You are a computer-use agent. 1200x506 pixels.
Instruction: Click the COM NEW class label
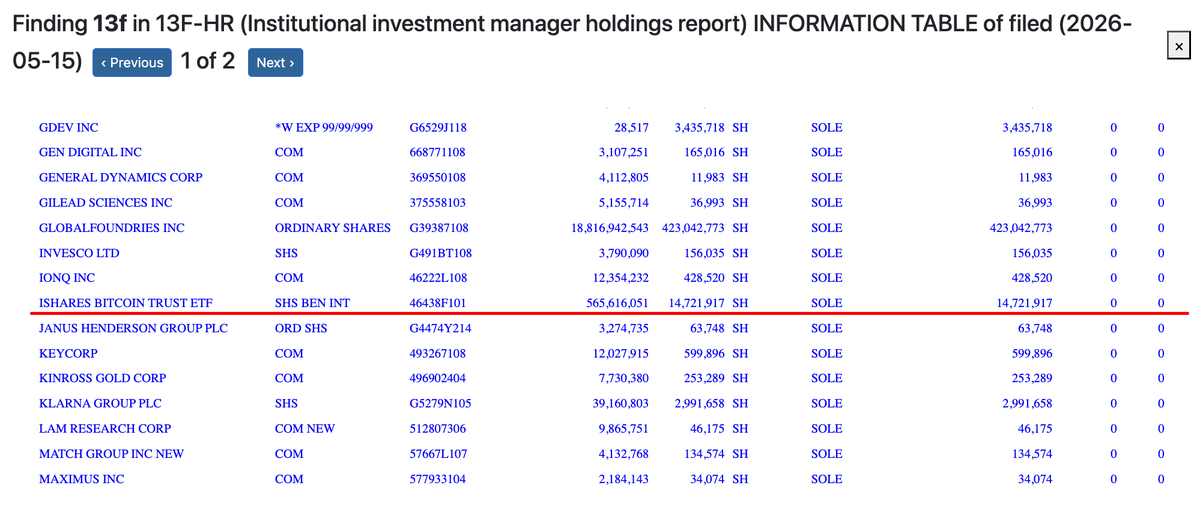click(x=305, y=429)
